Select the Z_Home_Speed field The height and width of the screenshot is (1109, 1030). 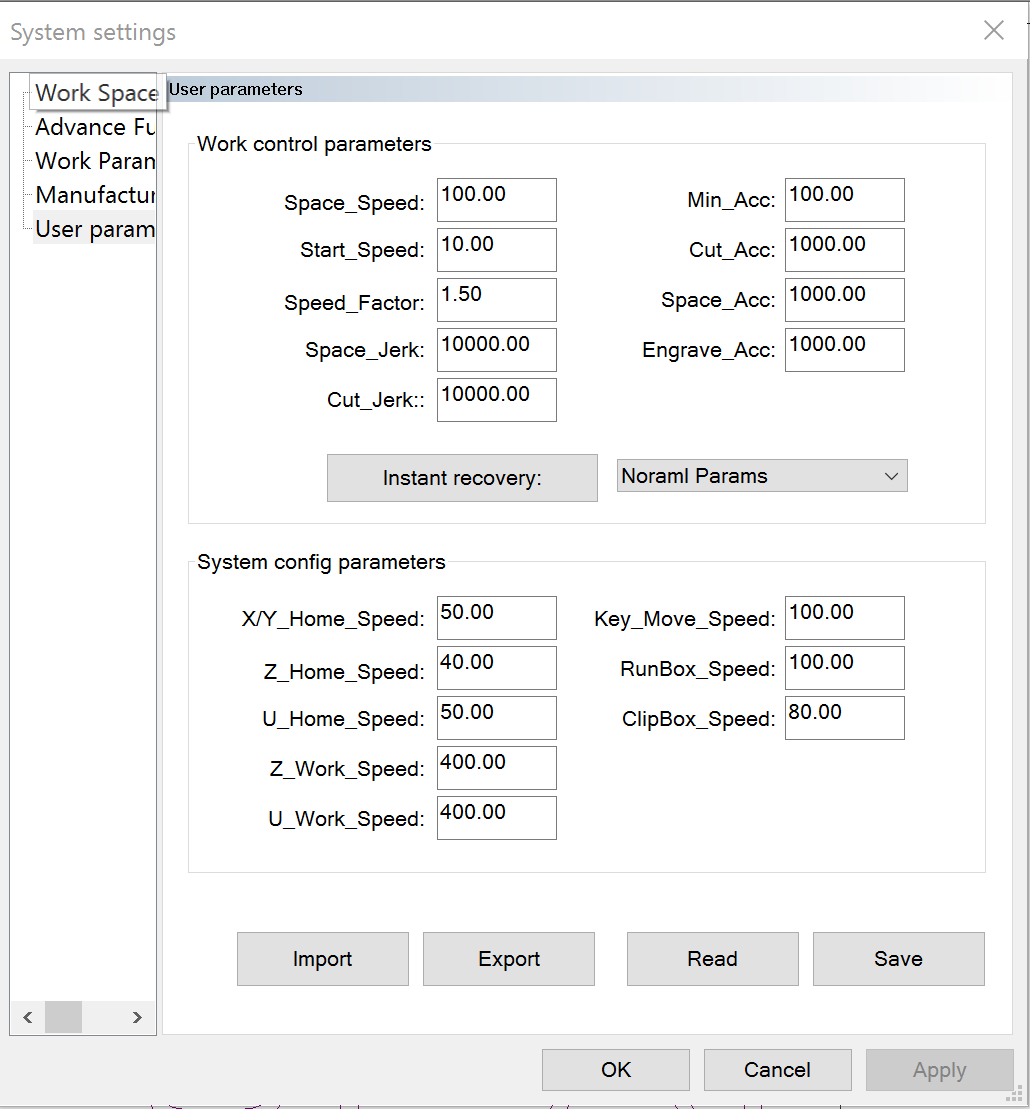coord(496,668)
